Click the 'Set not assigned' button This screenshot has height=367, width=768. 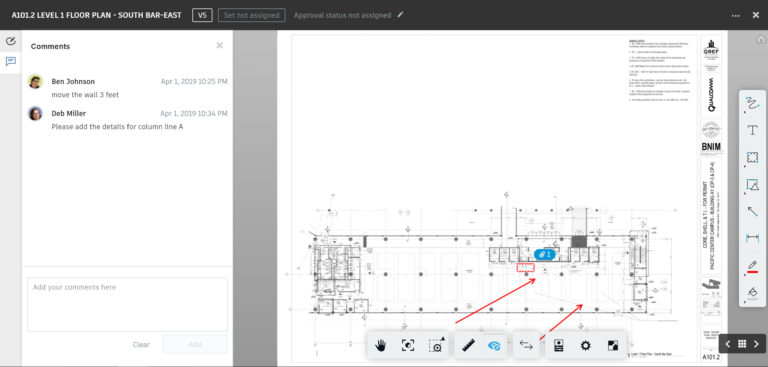point(252,15)
